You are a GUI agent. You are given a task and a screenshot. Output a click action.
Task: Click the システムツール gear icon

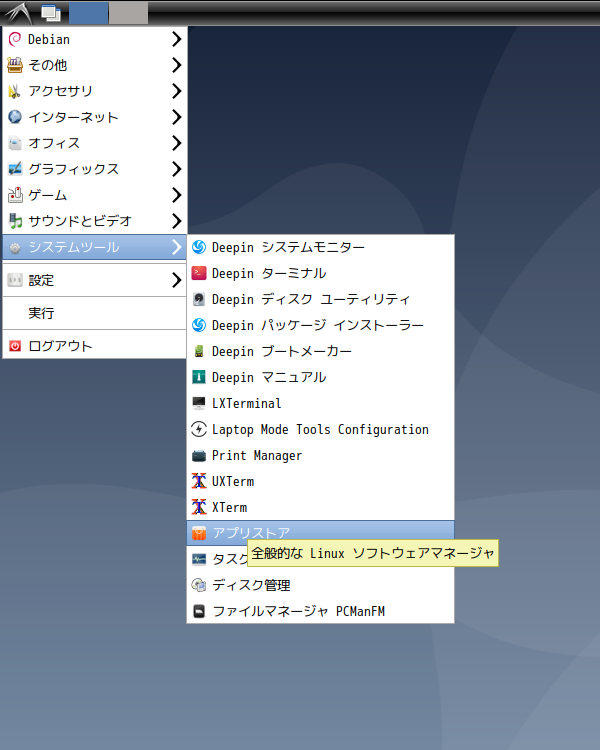[x=15, y=247]
